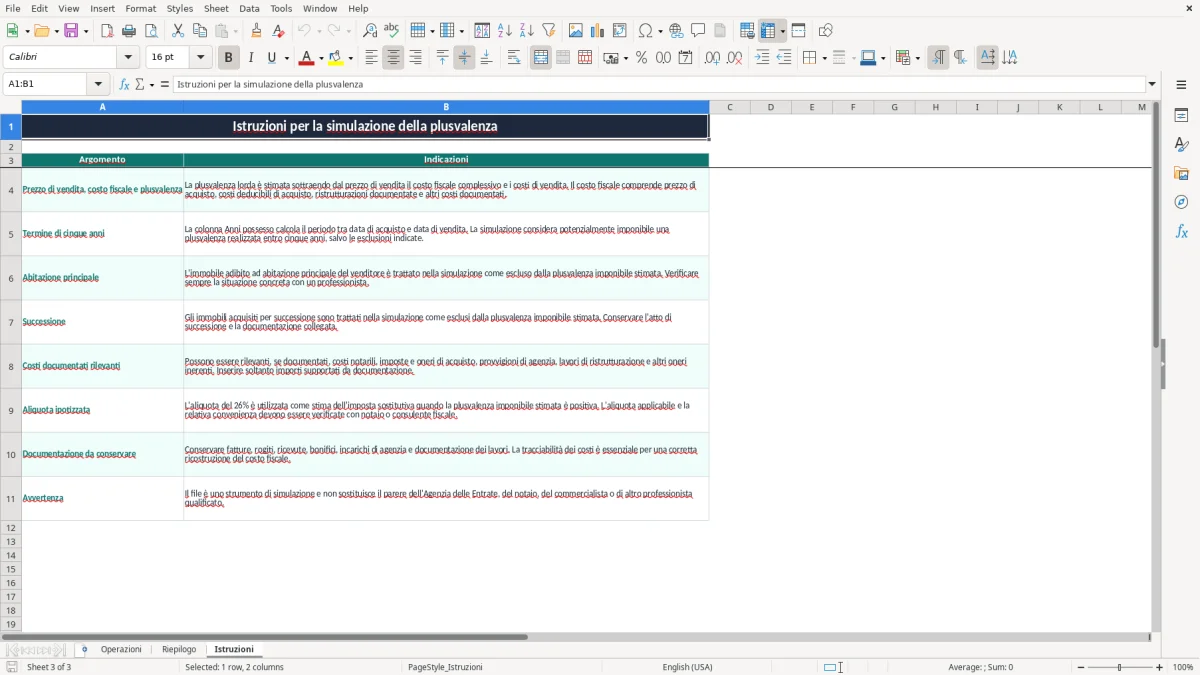The width and height of the screenshot is (1200, 675).
Task: Open the font color dropdown arrow
Action: point(321,58)
